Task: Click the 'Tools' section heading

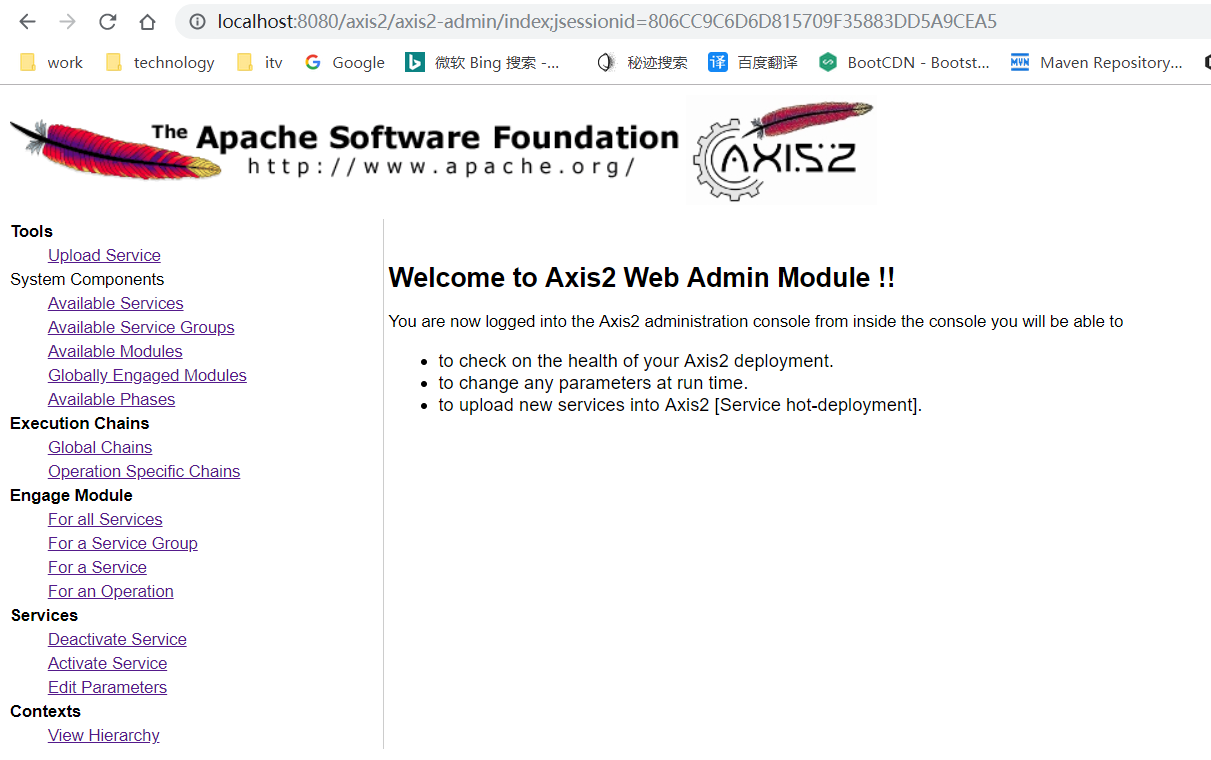Action: coord(32,231)
